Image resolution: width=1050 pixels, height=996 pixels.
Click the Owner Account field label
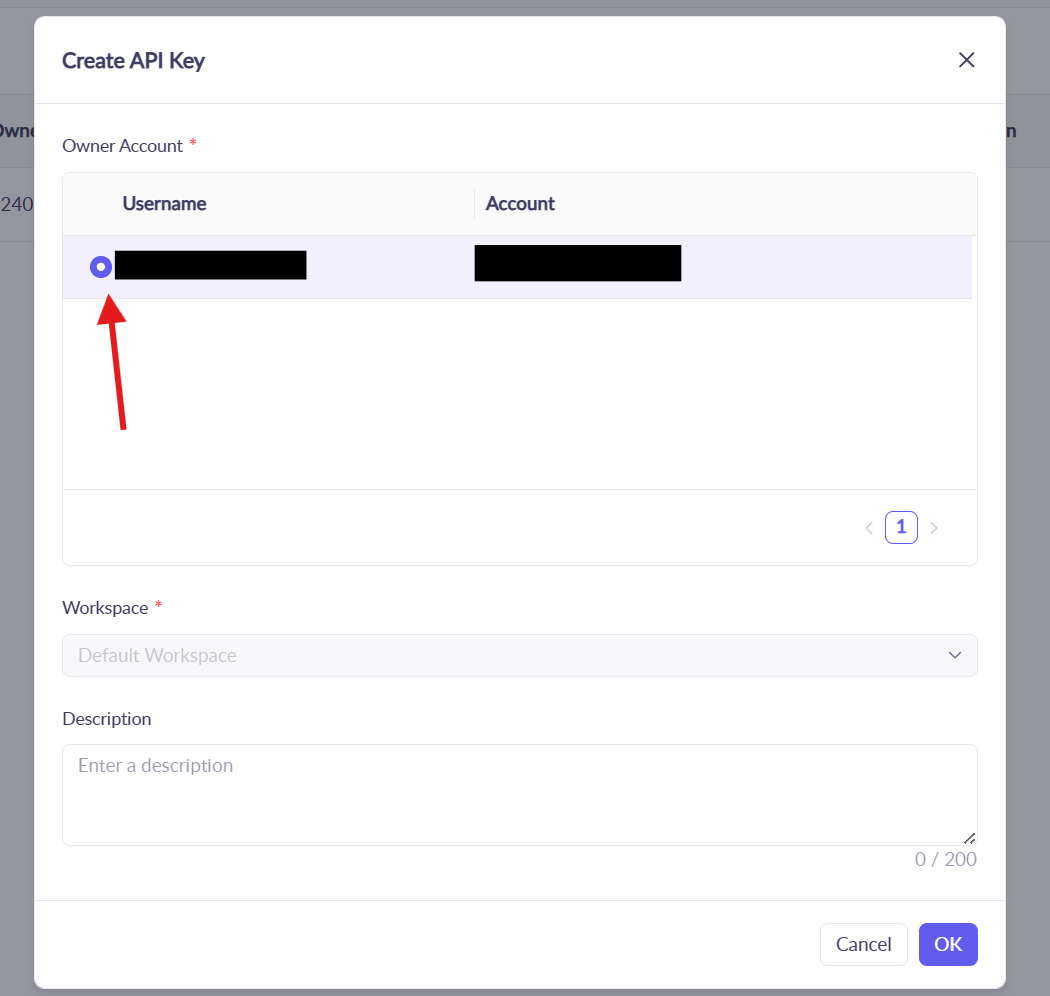[122, 146]
